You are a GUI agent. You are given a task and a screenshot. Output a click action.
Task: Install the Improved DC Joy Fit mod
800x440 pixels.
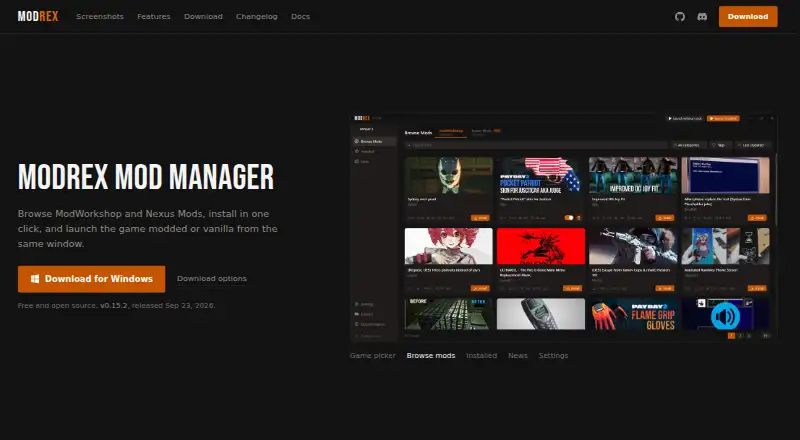(665, 217)
